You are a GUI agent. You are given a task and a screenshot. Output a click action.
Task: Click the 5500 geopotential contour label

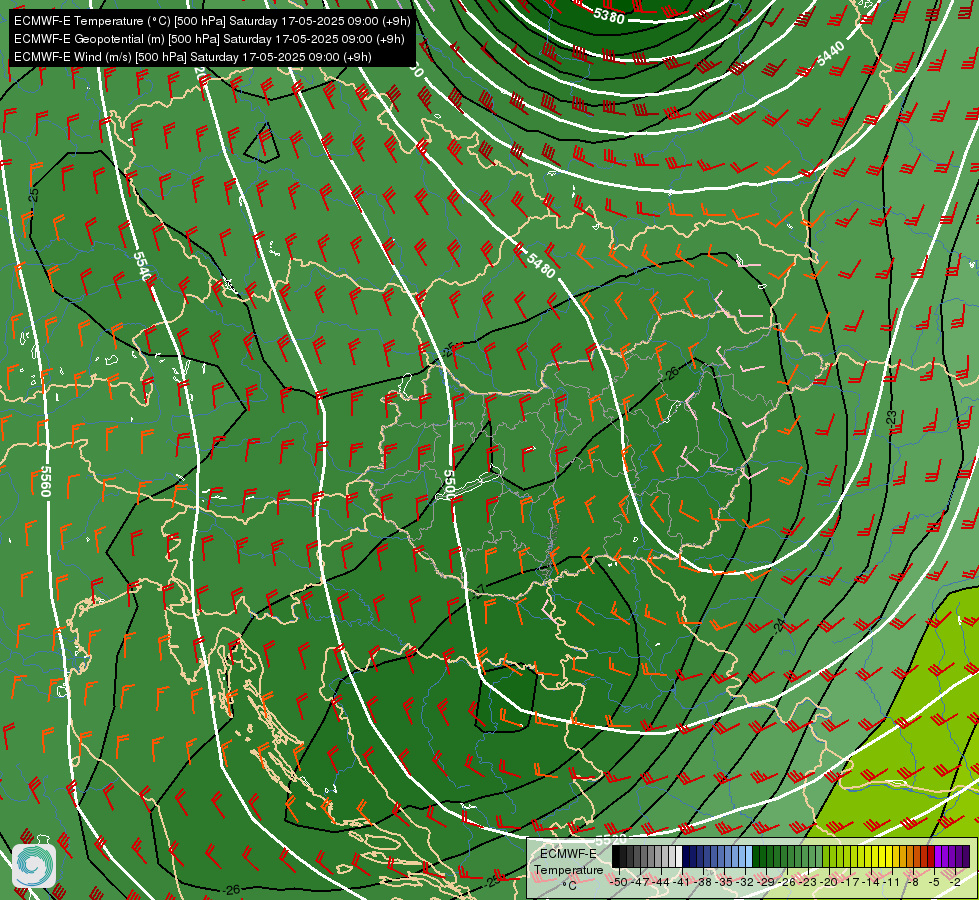[x=449, y=484]
